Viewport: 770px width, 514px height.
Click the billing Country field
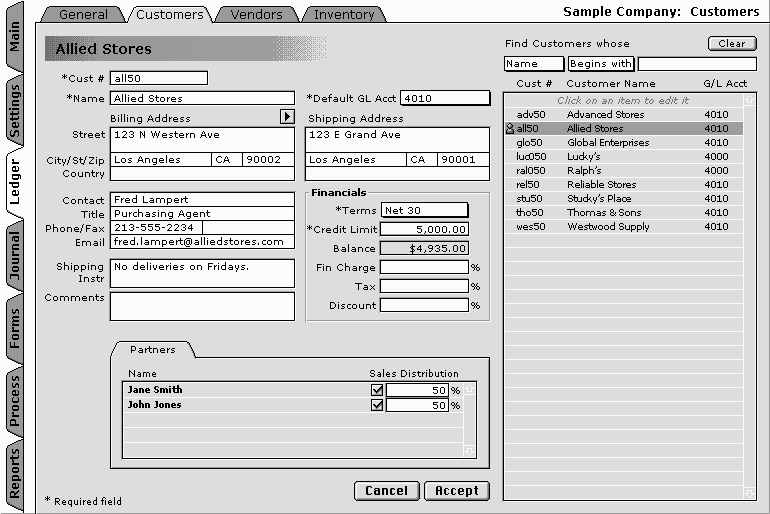tap(202, 174)
